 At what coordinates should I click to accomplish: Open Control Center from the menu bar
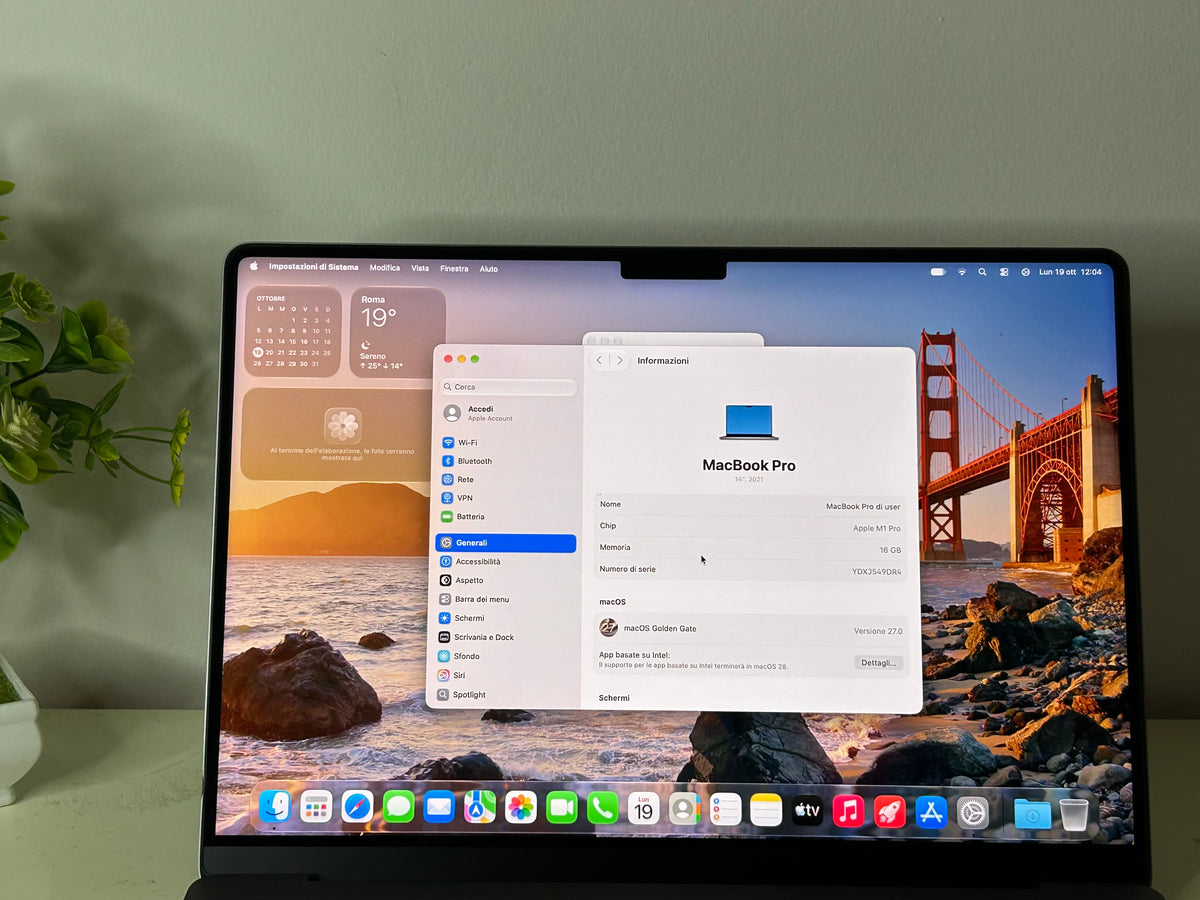[1004, 272]
